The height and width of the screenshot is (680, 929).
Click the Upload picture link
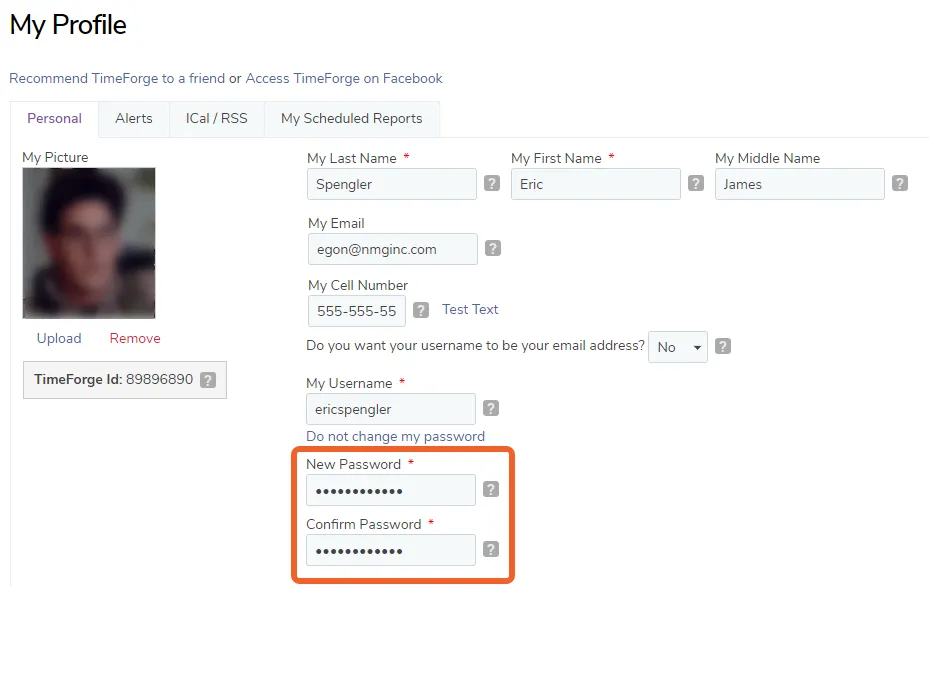click(x=59, y=338)
